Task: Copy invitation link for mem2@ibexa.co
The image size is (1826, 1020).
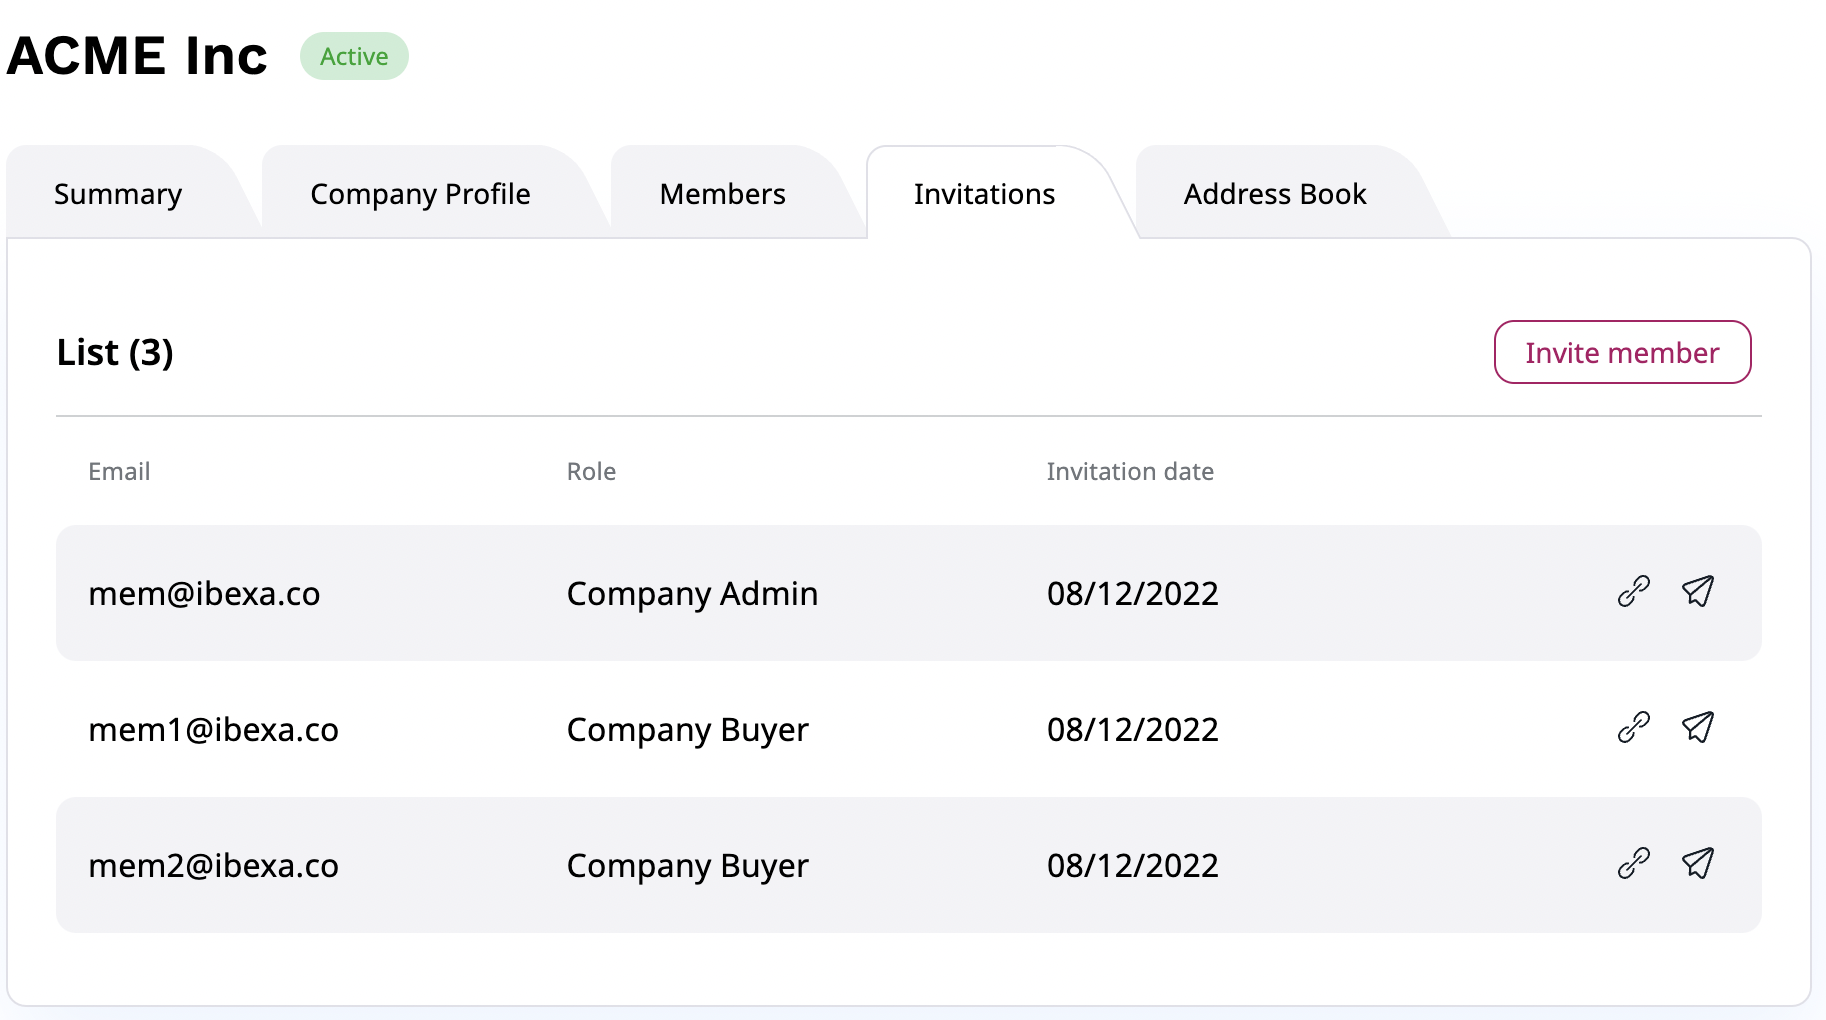Action: click(1633, 864)
